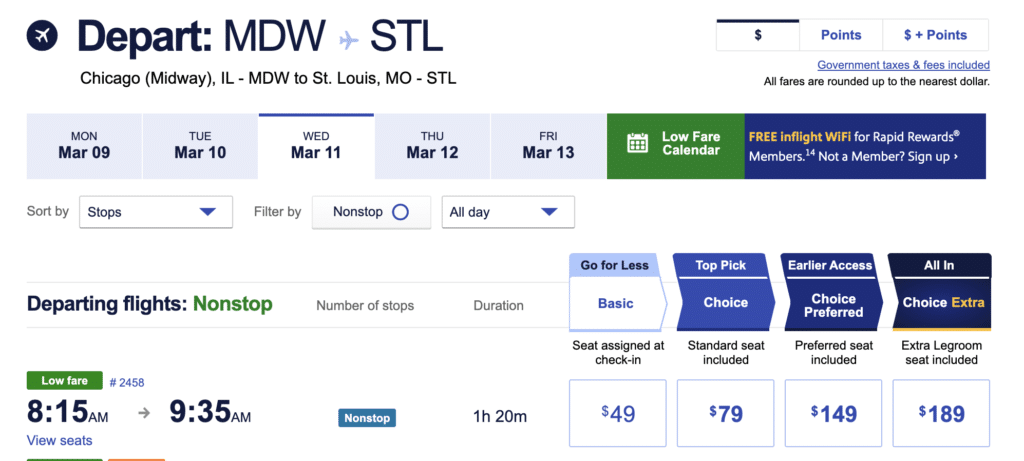
Task: Choose the $ + Points fare option
Action: coord(935,35)
